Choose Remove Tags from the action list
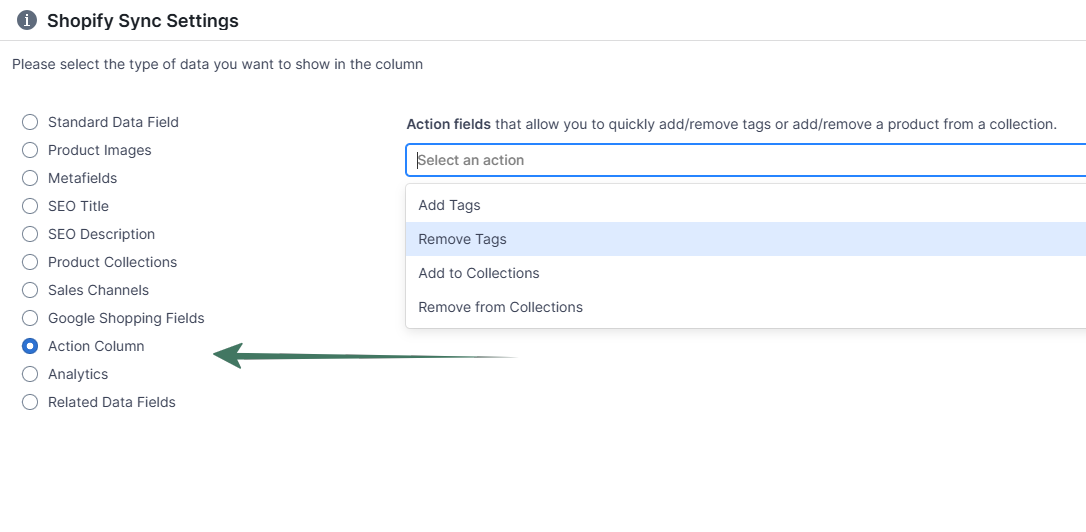The image size is (1086, 532). point(746,239)
